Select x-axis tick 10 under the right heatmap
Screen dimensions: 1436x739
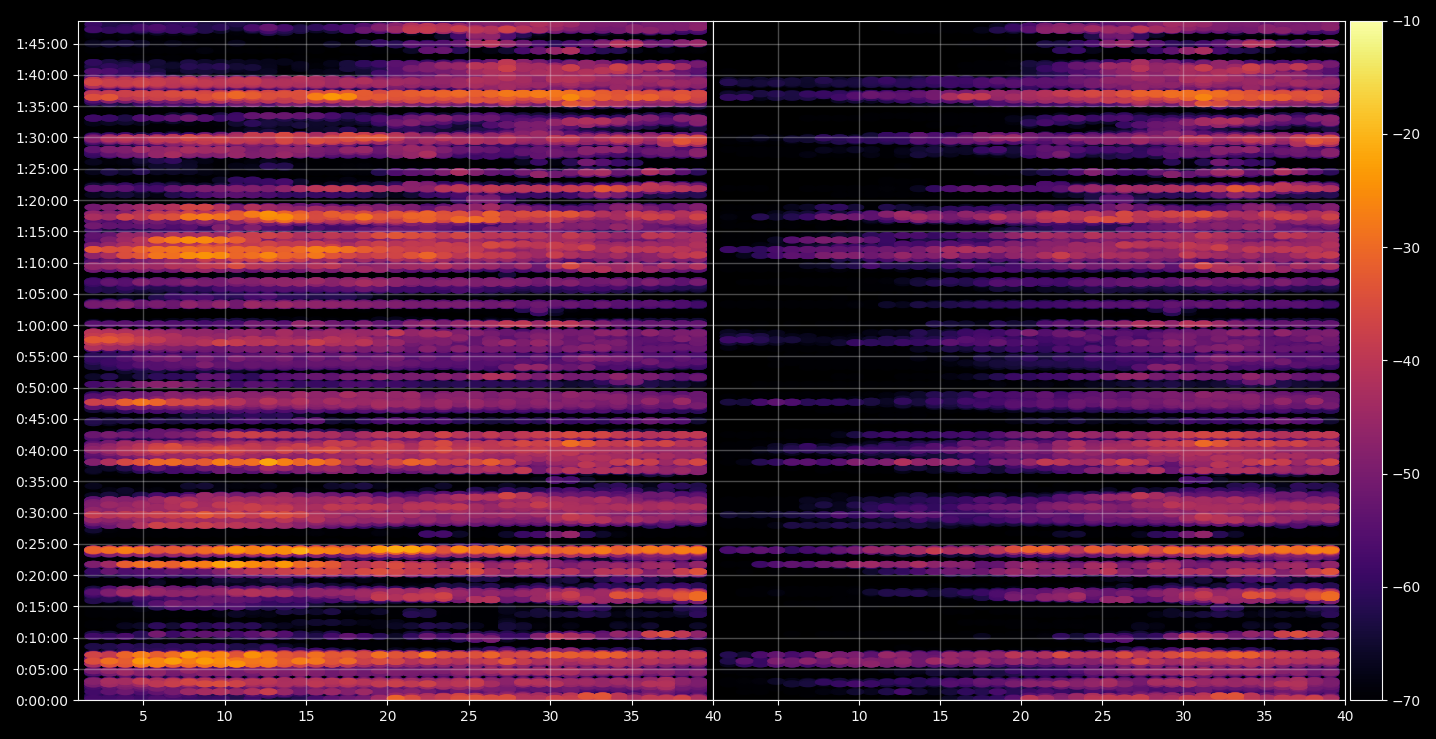[x=859, y=716]
